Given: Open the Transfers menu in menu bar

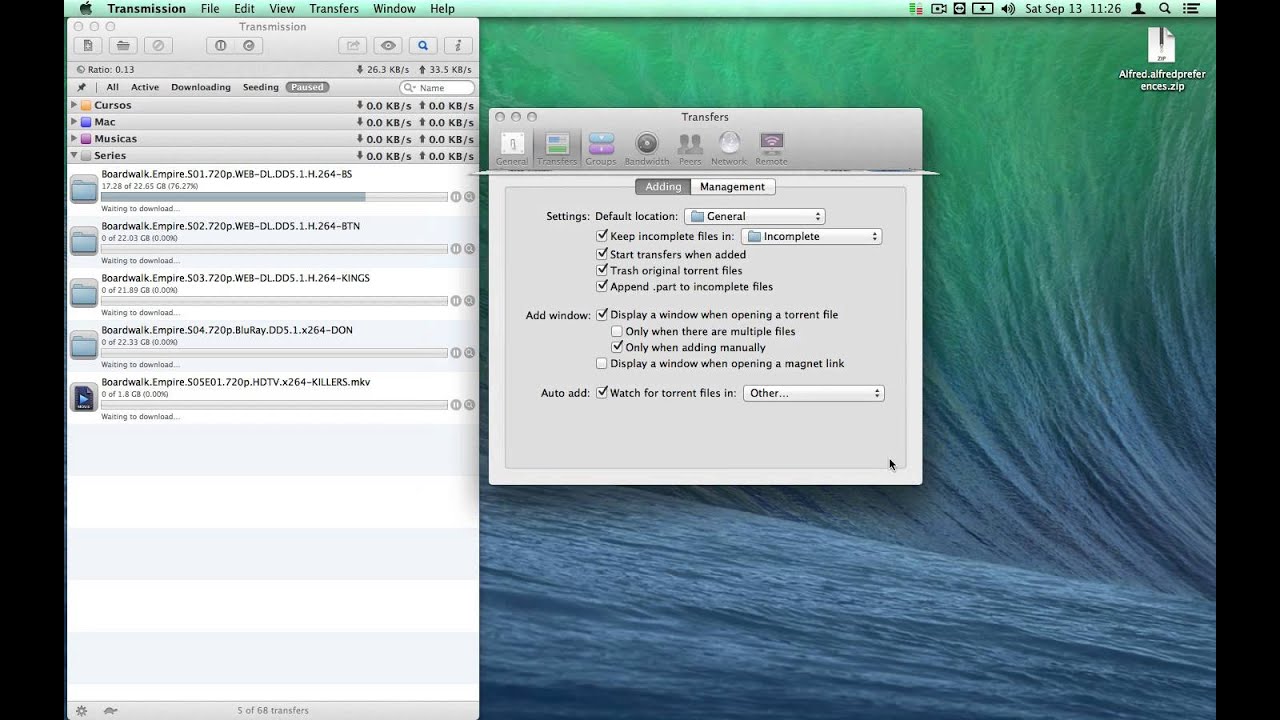Looking at the screenshot, I should point(334,9).
